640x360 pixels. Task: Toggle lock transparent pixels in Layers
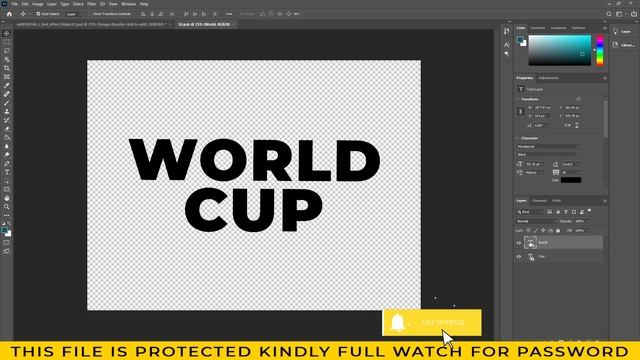(x=529, y=231)
